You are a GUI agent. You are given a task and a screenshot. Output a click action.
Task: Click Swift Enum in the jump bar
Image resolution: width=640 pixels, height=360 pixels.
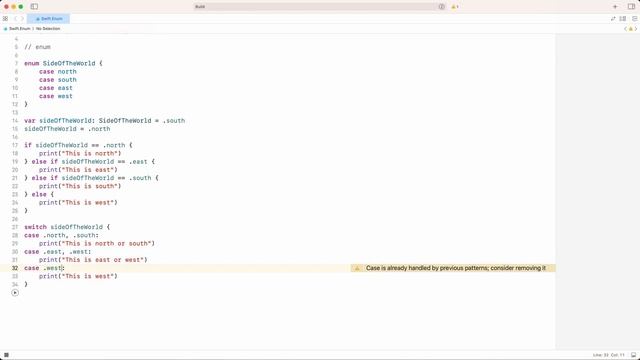point(17,29)
